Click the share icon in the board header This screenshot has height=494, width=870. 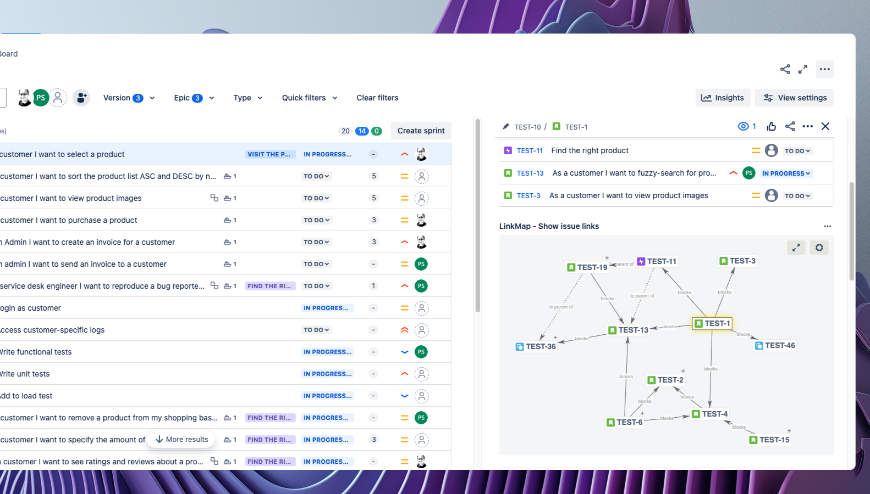pyautogui.click(x=785, y=69)
